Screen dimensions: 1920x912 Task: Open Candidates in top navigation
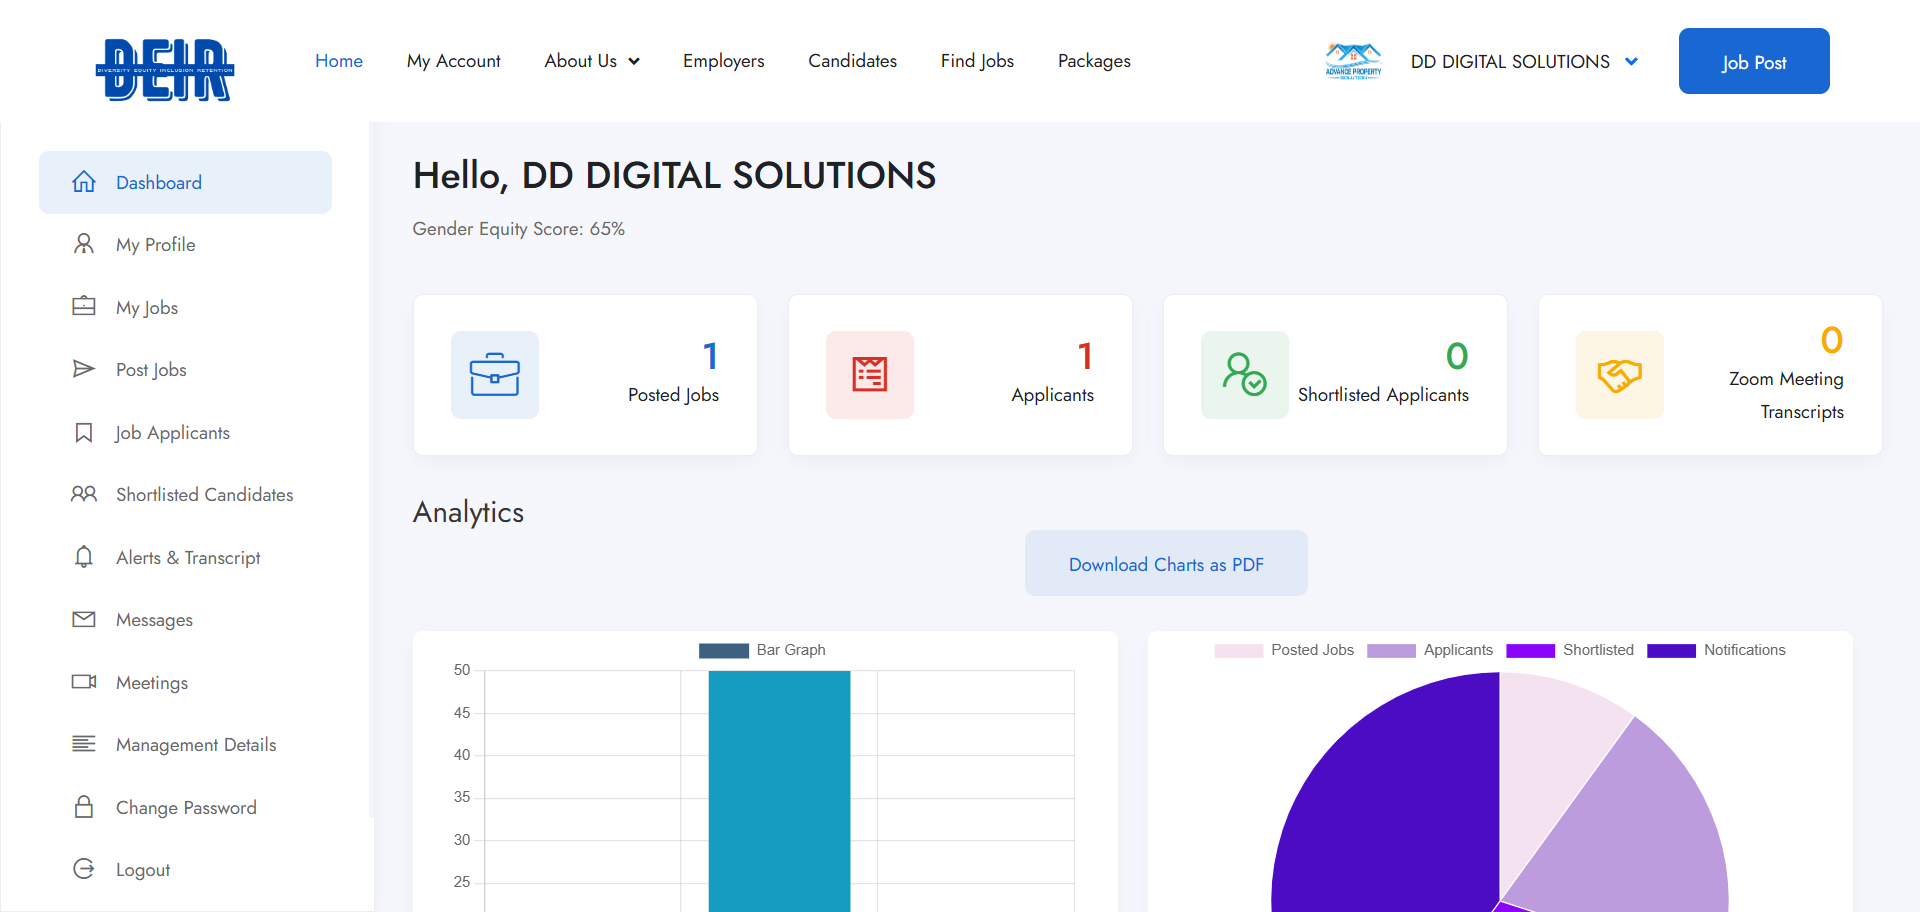pyautogui.click(x=853, y=61)
